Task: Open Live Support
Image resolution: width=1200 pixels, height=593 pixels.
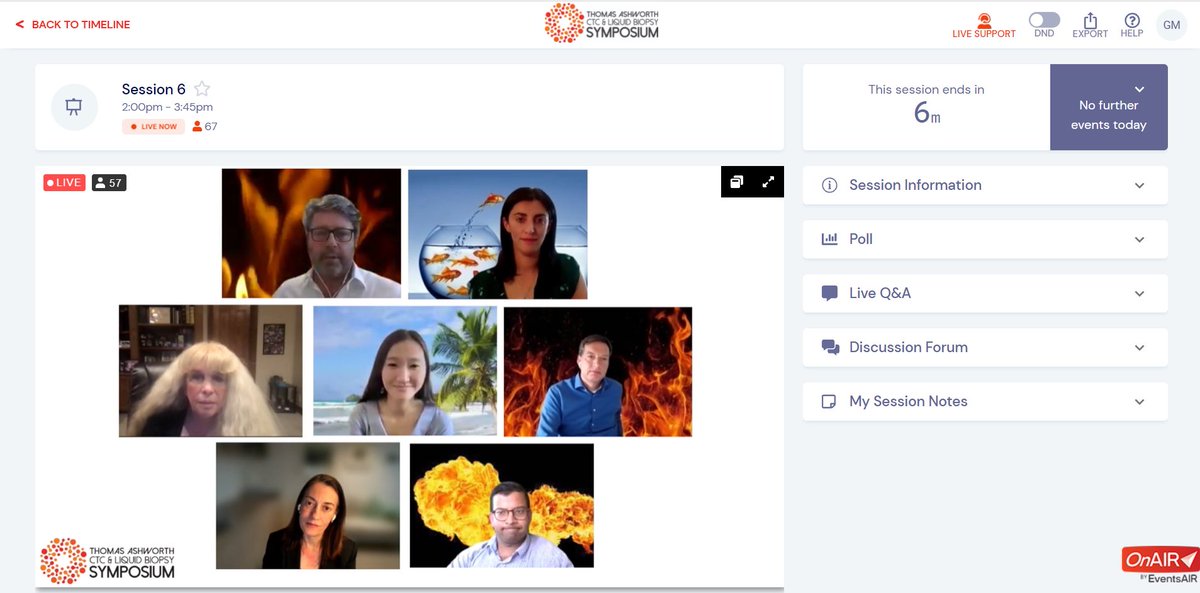Action: [983, 26]
